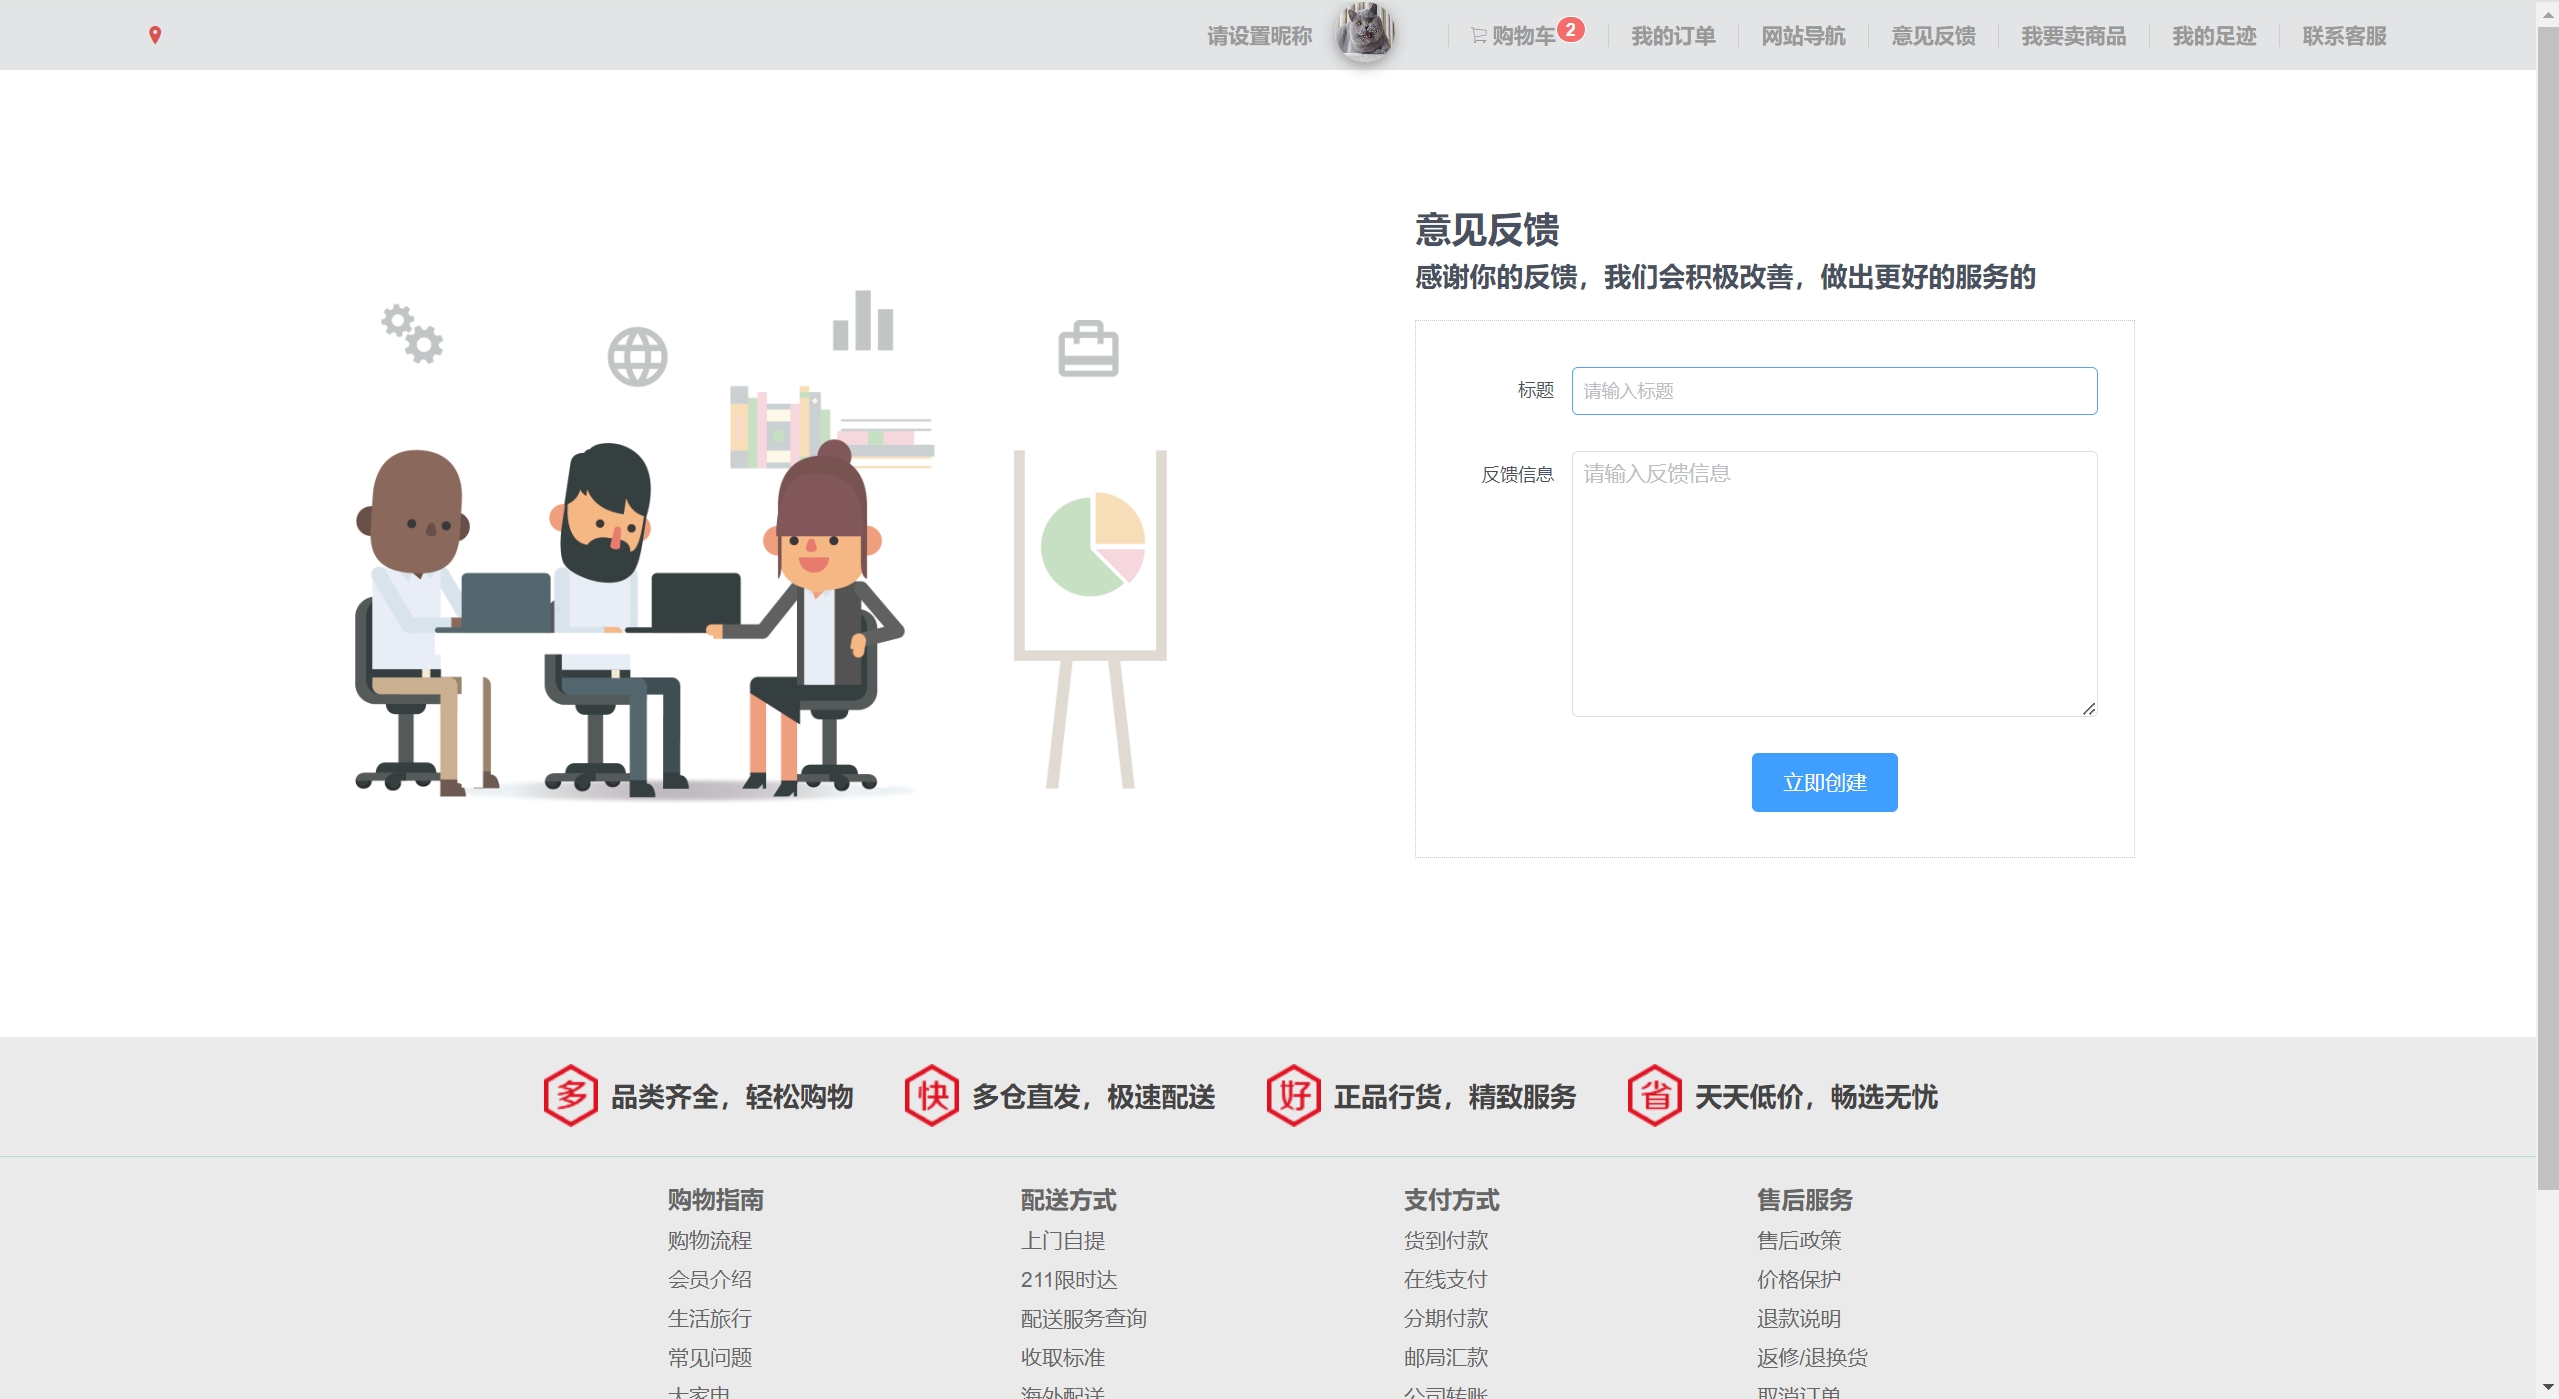Open 联系客服 customer service link
2559x1399 pixels.
(x=2344, y=36)
